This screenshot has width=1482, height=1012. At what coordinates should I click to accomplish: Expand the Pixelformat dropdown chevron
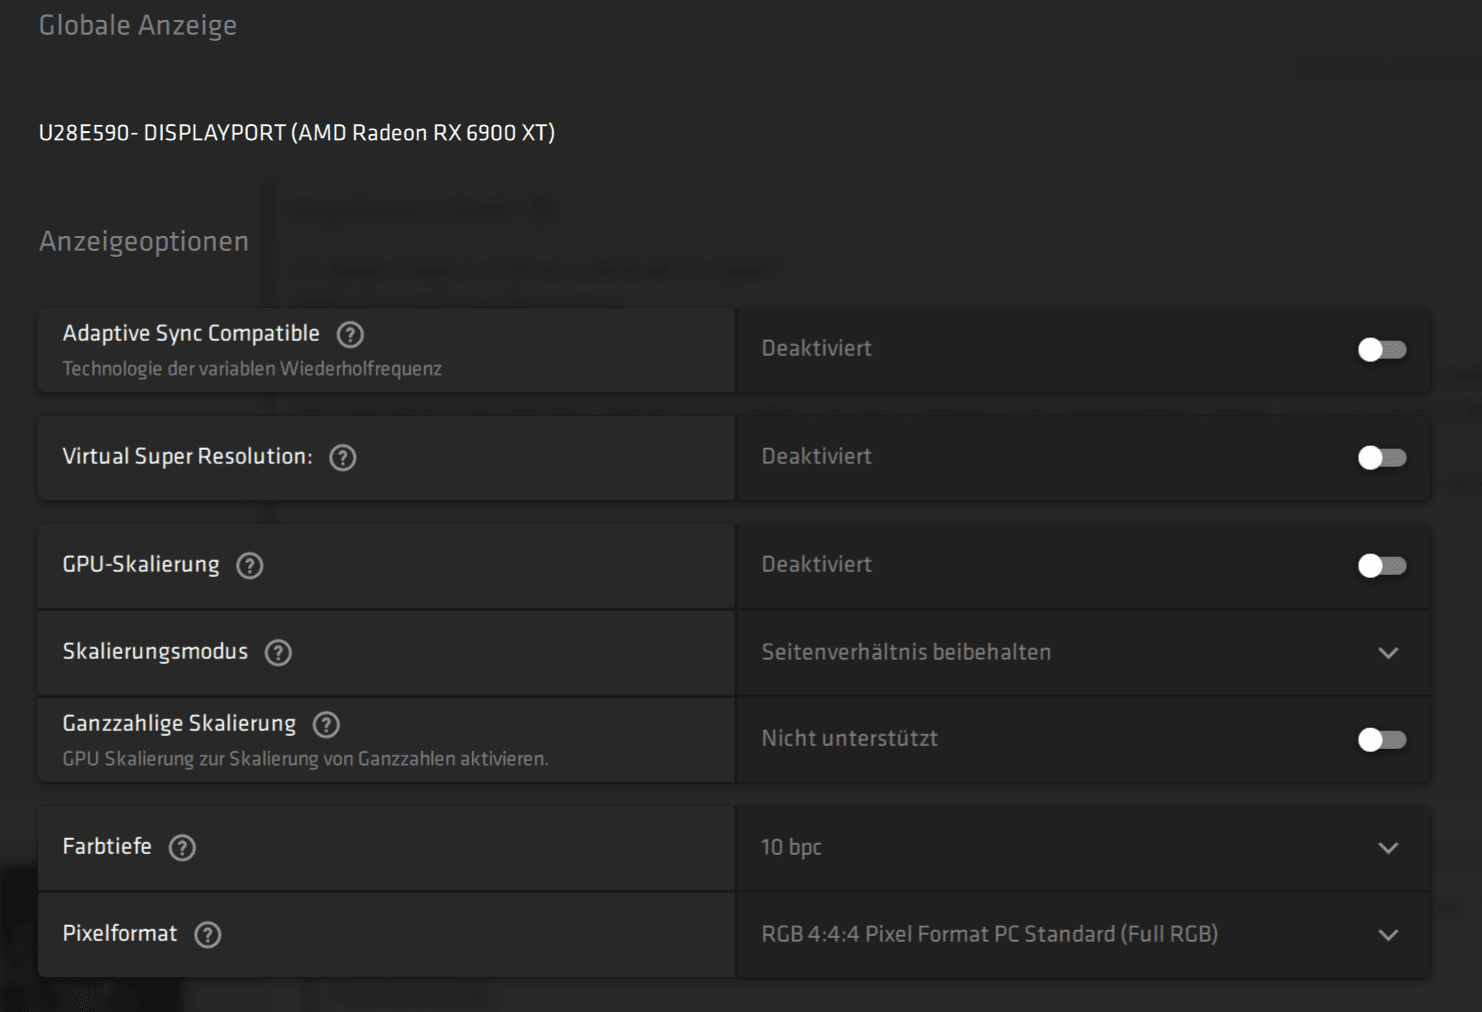pyautogui.click(x=1388, y=935)
